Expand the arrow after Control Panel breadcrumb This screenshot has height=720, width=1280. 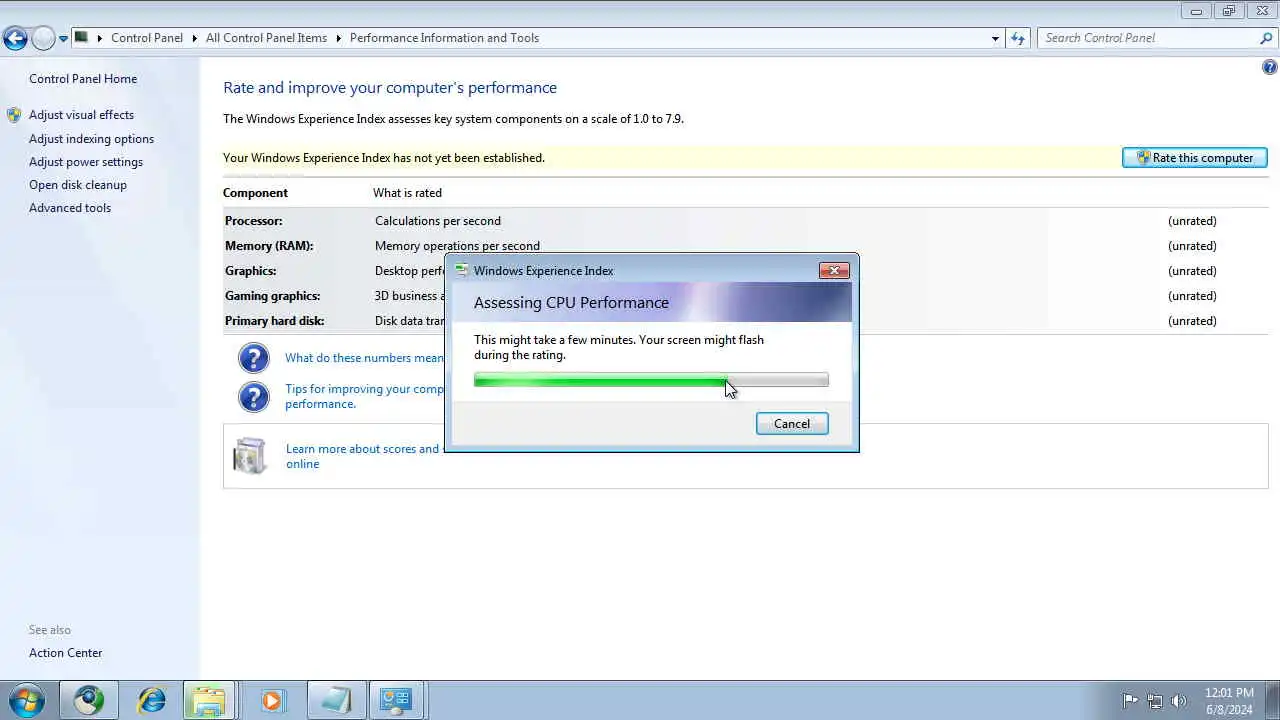(x=195, y=38)
